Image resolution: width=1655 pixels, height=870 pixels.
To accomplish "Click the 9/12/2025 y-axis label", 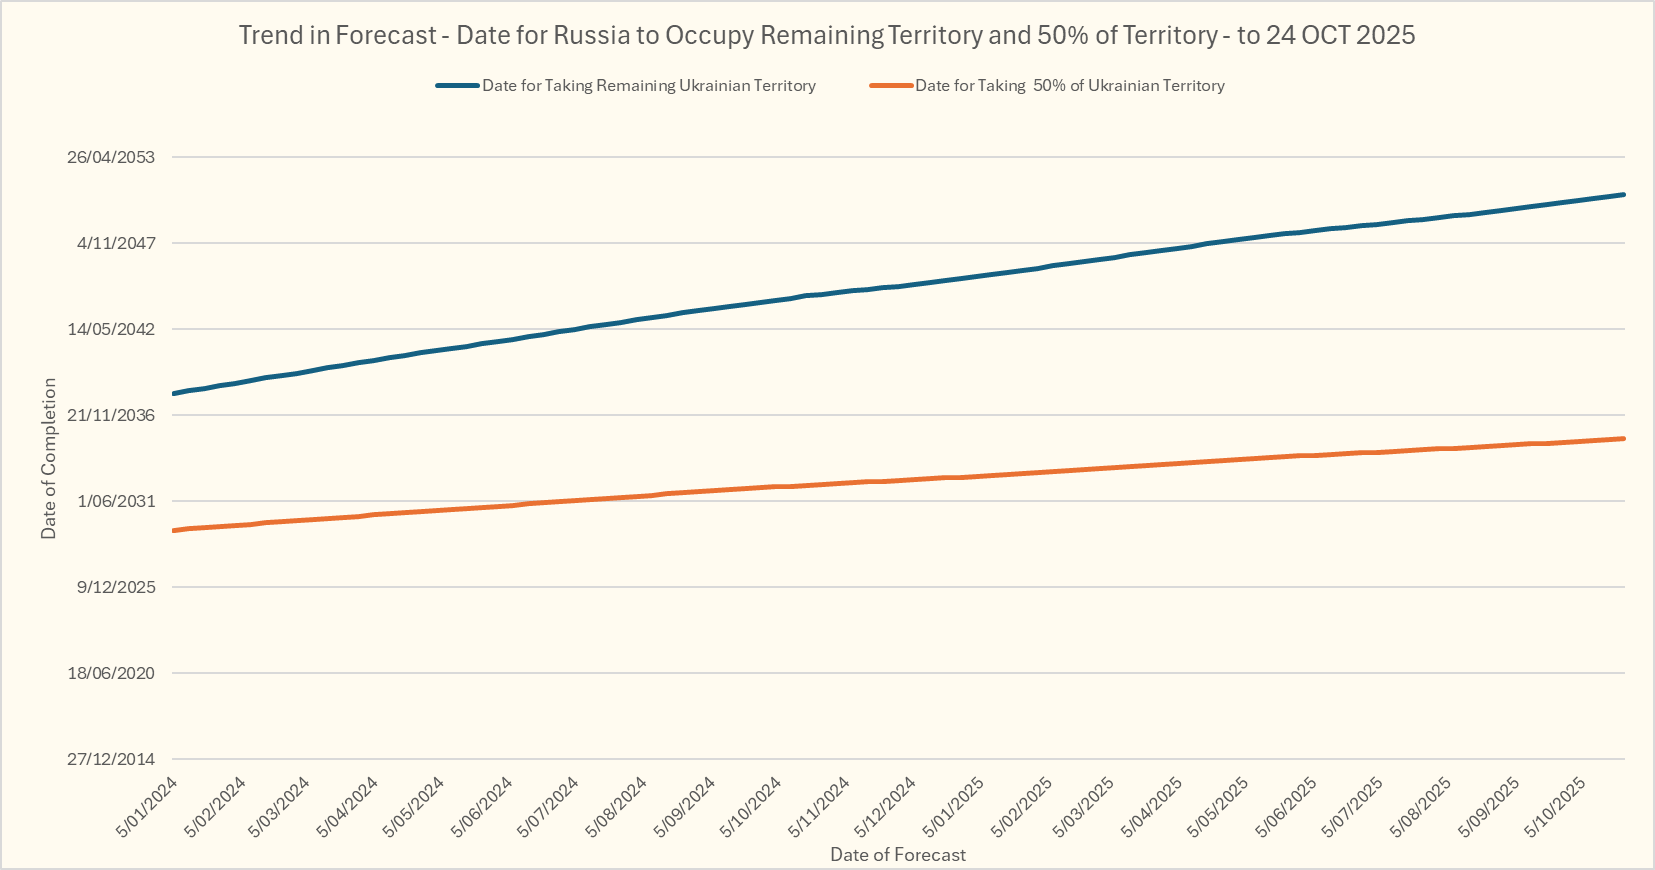I will point(116,587).
